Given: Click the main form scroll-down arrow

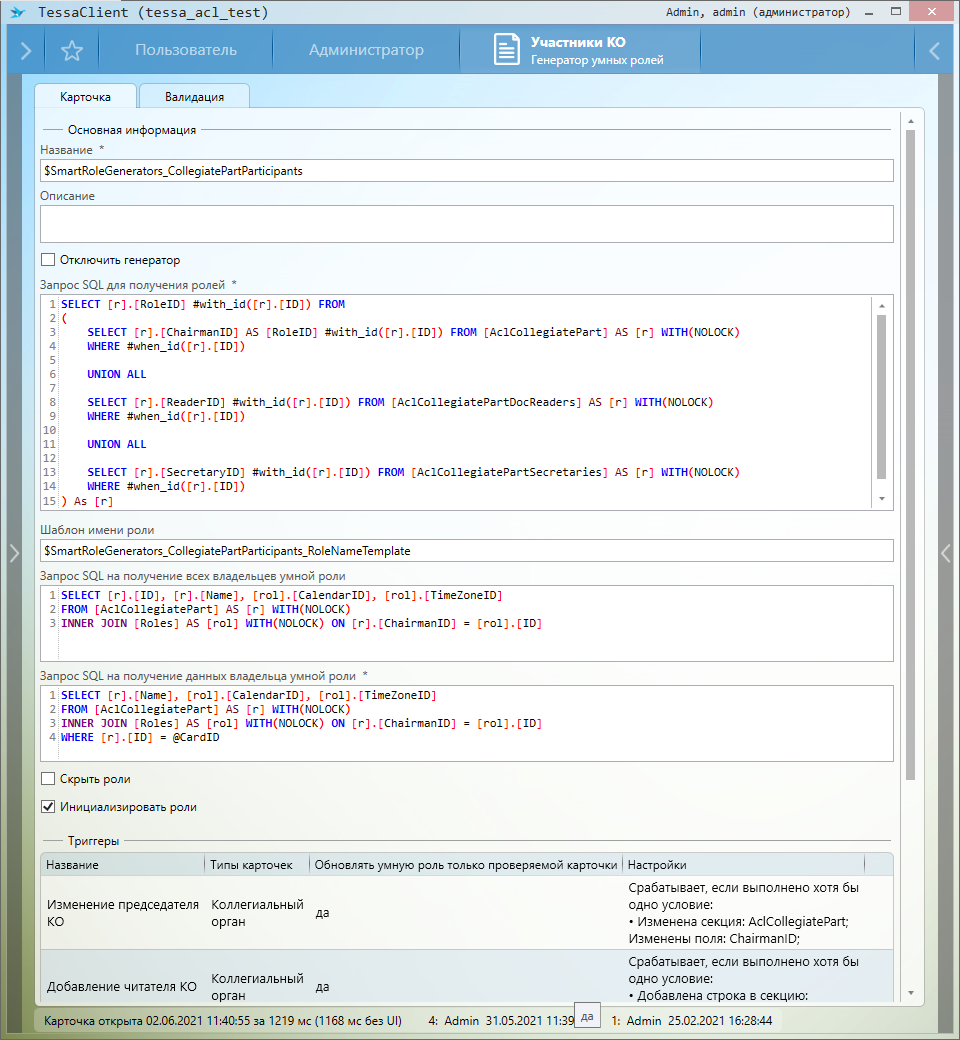Looking at the screenshot, I should pos(910,993).
